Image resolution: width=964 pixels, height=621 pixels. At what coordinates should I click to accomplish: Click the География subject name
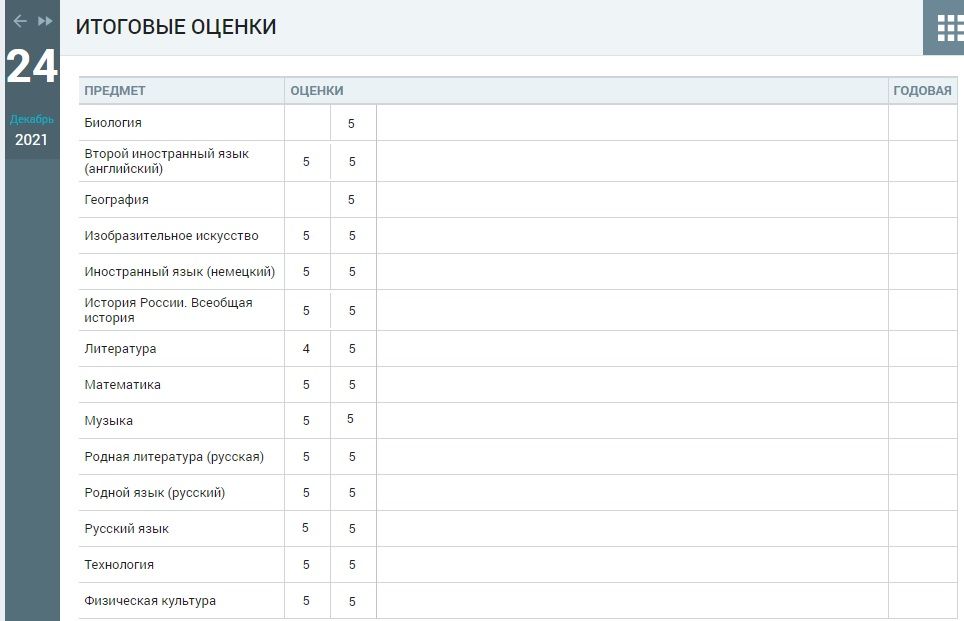[x=116, y=200]
